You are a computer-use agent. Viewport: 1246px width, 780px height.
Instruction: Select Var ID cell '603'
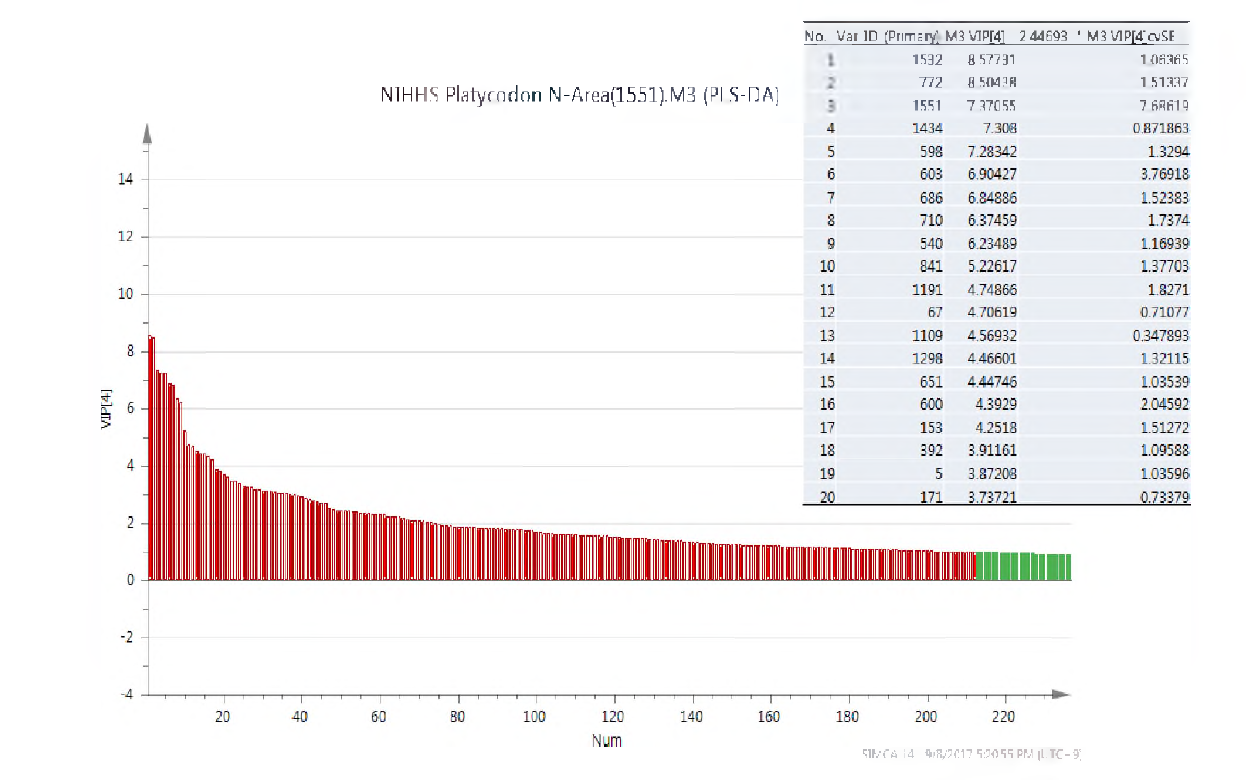tap(932, 174)
